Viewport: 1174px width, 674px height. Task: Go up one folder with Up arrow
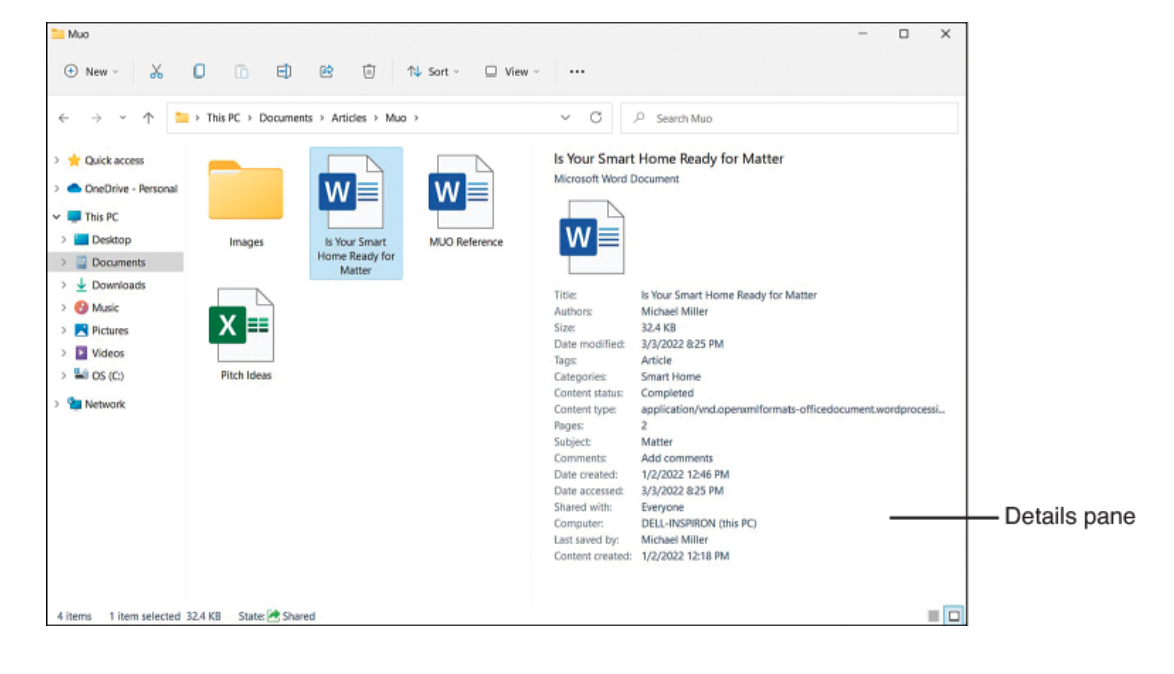pyautogui.click(x=148, y=118)
